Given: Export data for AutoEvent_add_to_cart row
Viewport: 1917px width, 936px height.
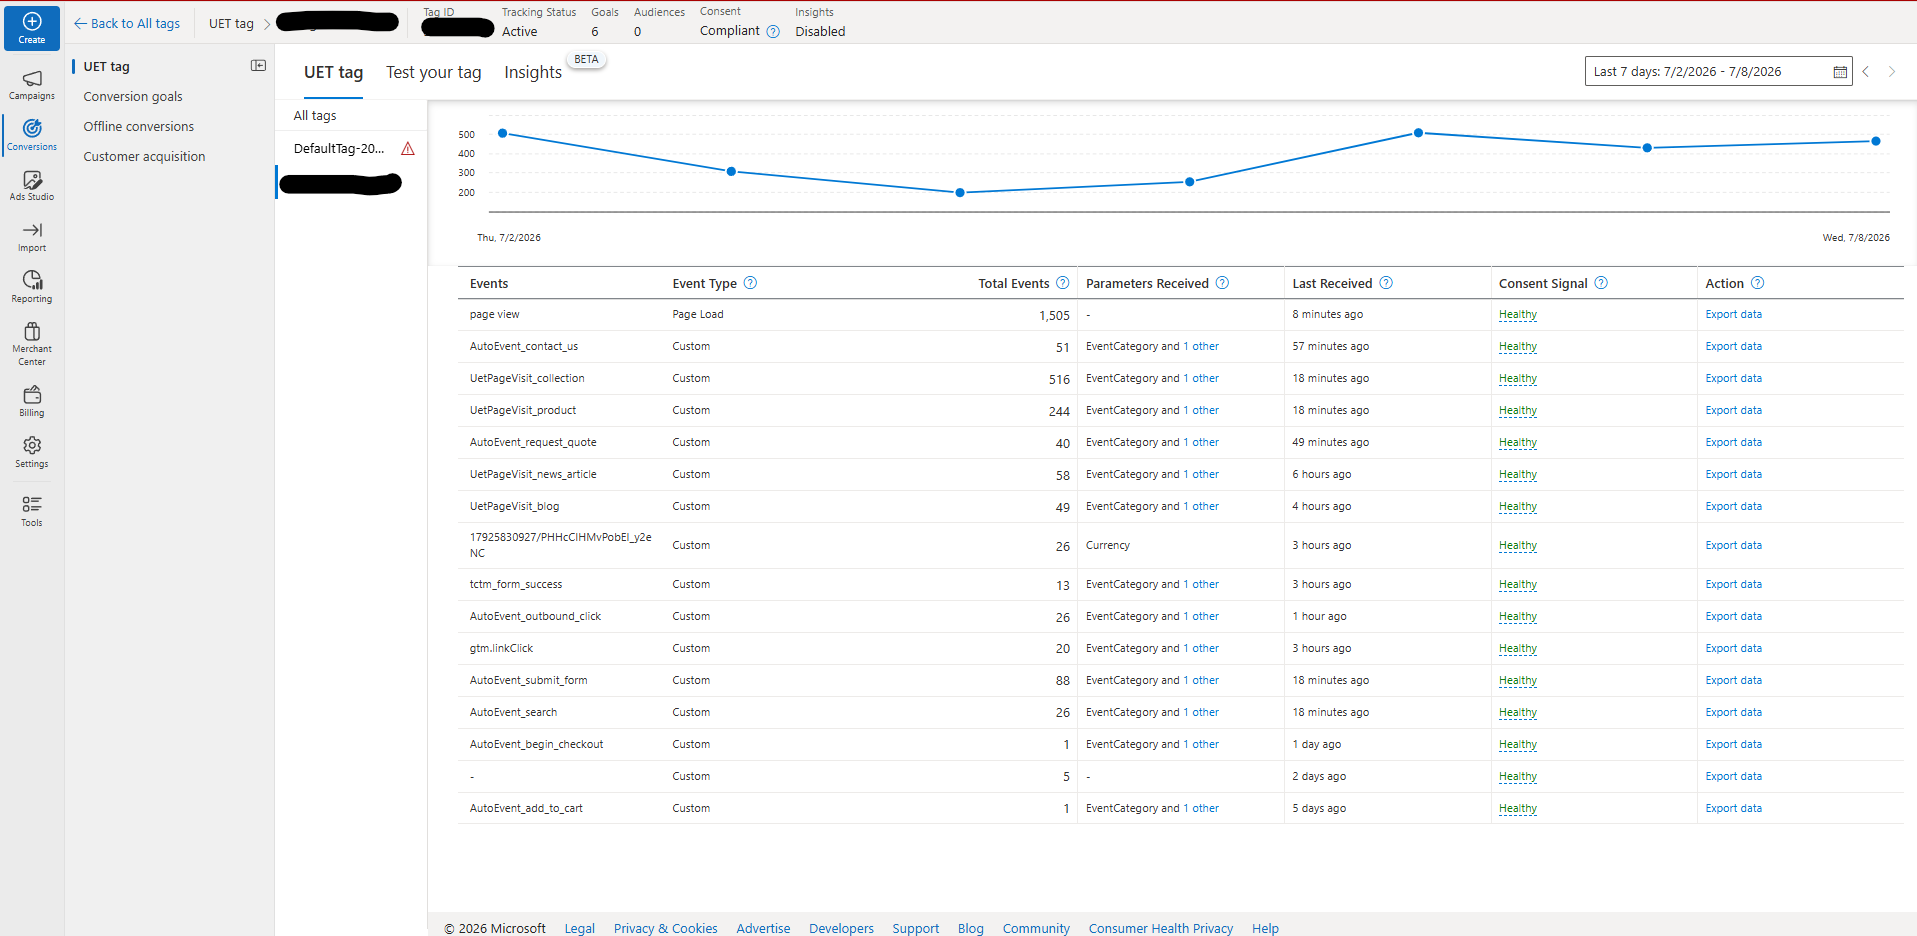Looking at the screenshot, I should (x=1733, y=808).
